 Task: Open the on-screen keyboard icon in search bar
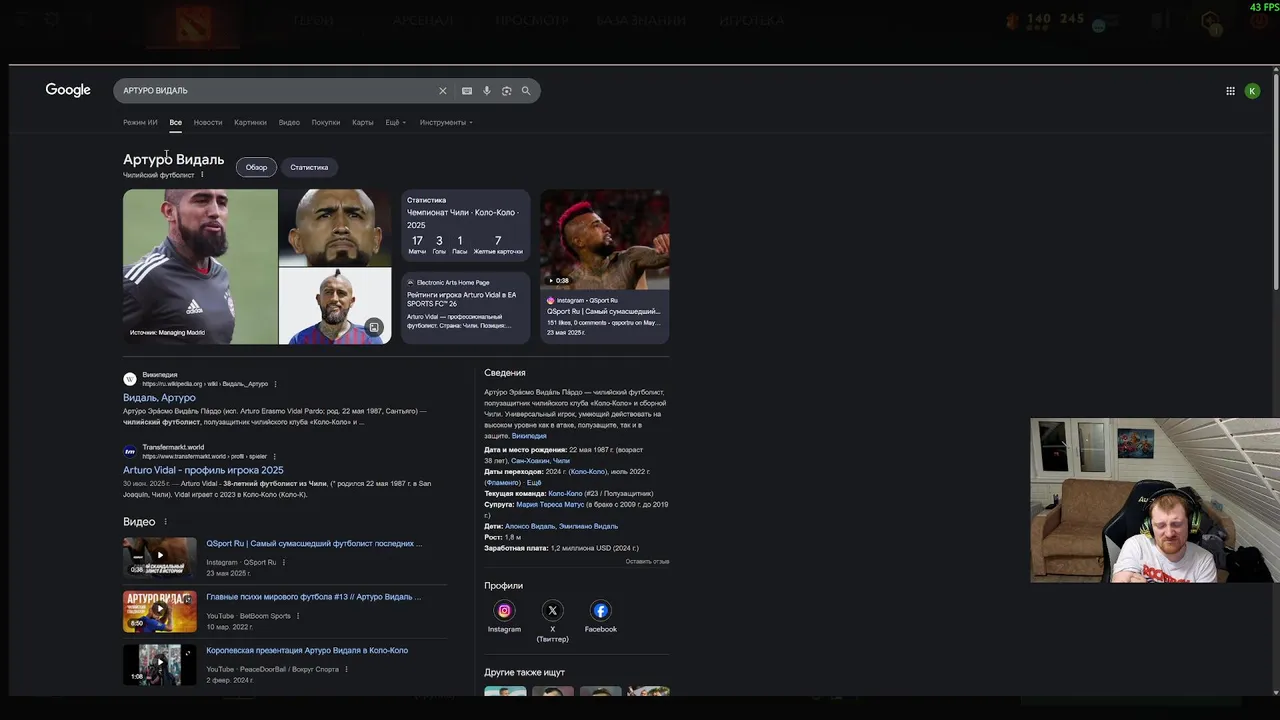467,91
